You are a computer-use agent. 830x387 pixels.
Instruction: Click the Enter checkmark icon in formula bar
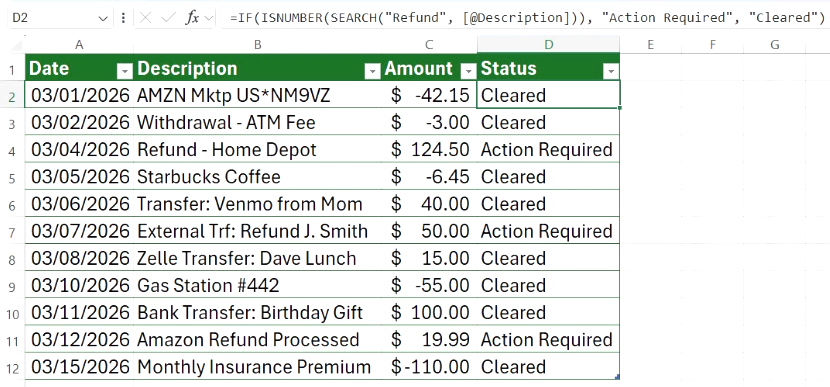(168, 18)
